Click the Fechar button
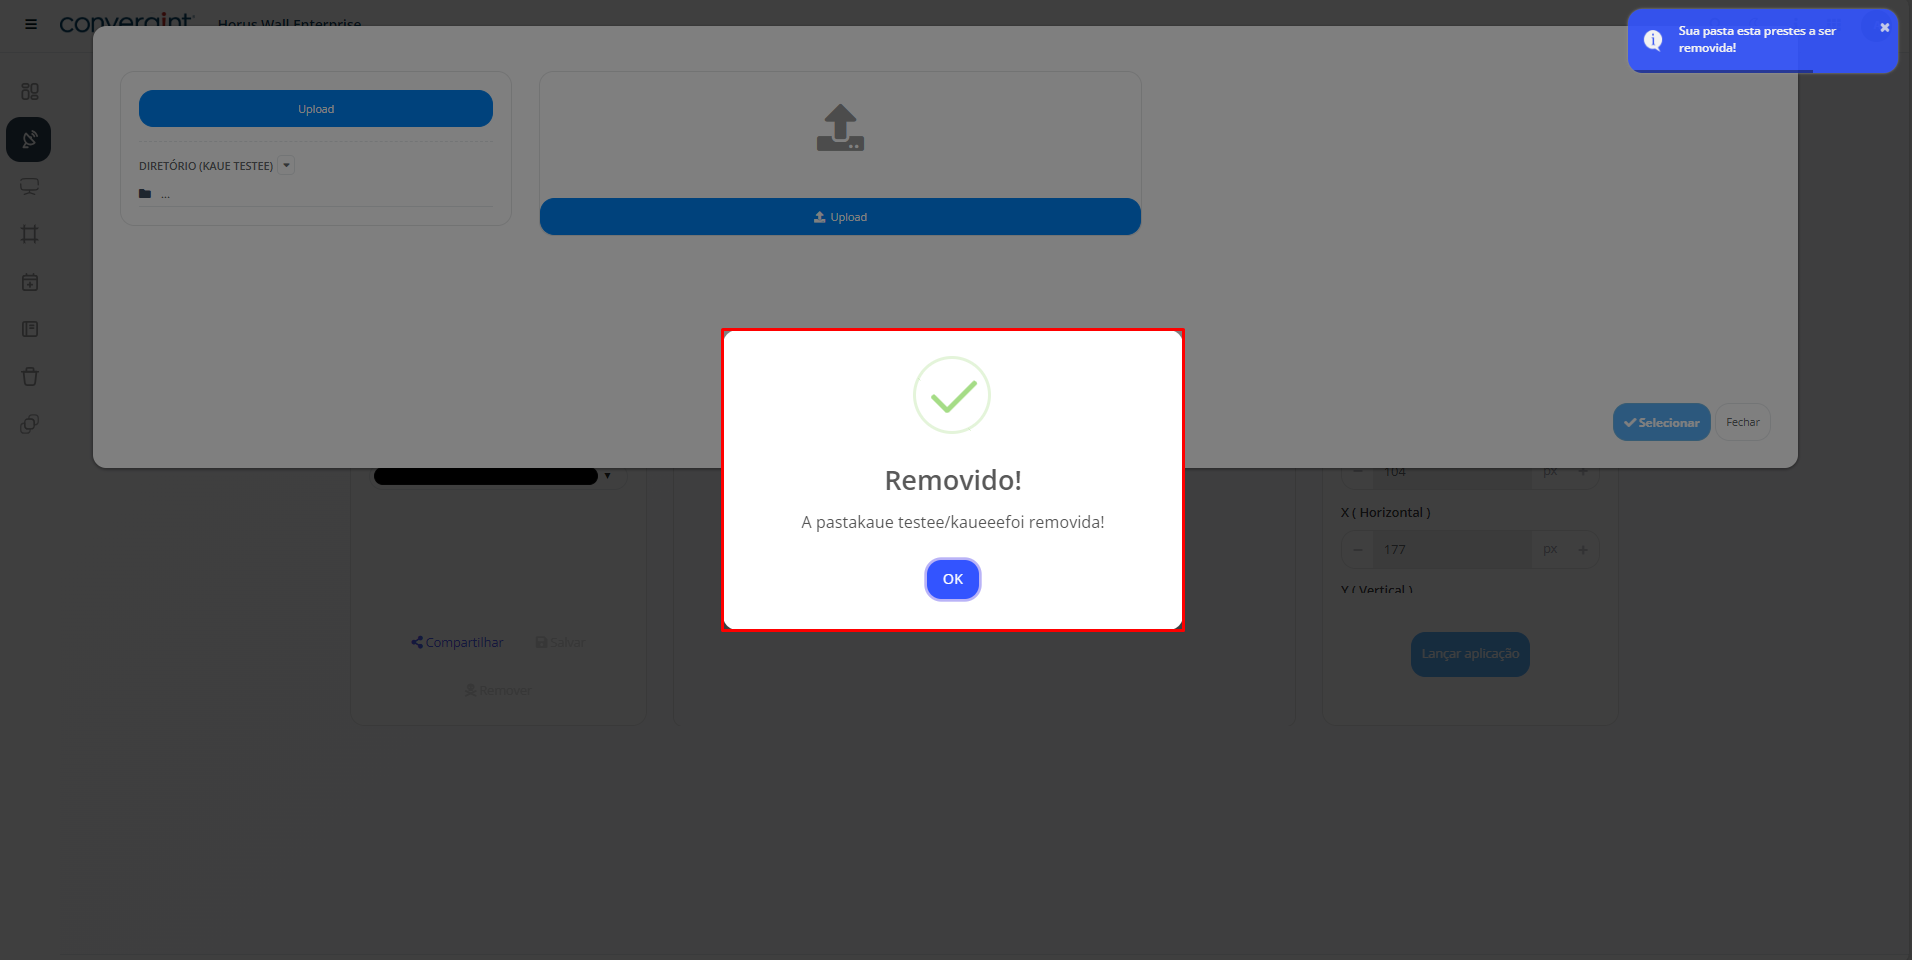1912x960 pixels. 1743,422
